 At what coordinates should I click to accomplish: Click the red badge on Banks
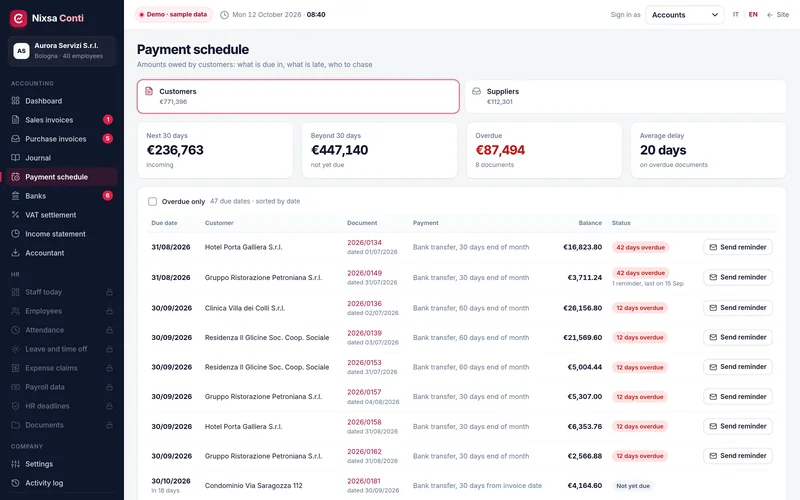click(x=108, y=195)
